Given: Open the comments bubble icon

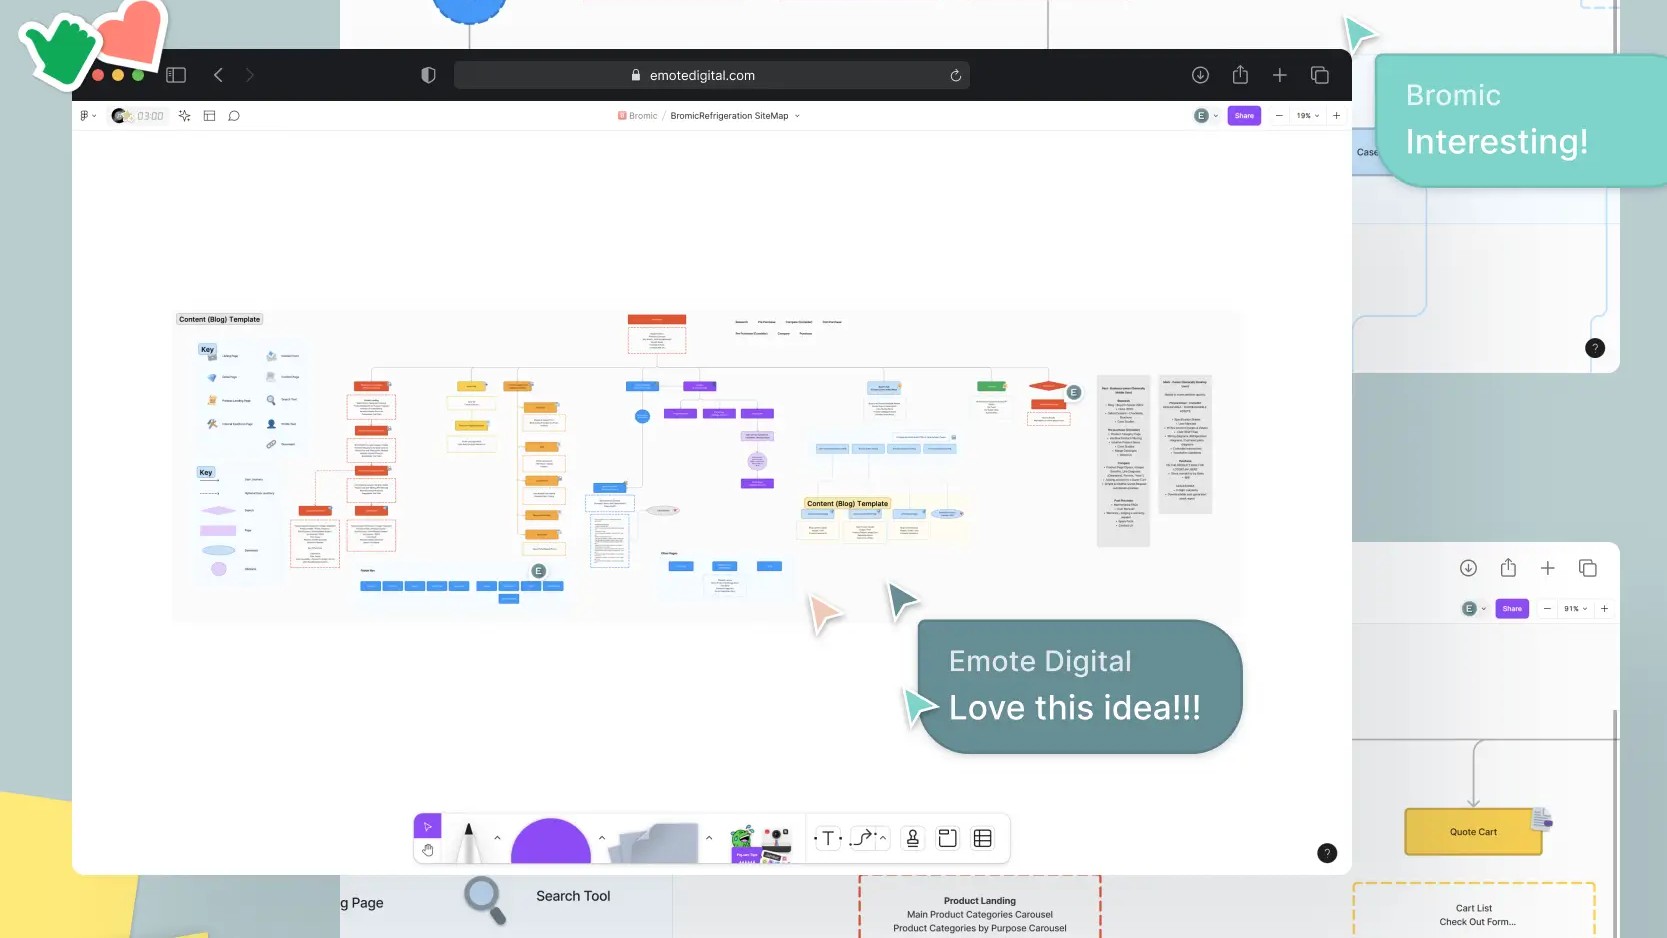Looking at the screenshot, I should tap(234, 116).
